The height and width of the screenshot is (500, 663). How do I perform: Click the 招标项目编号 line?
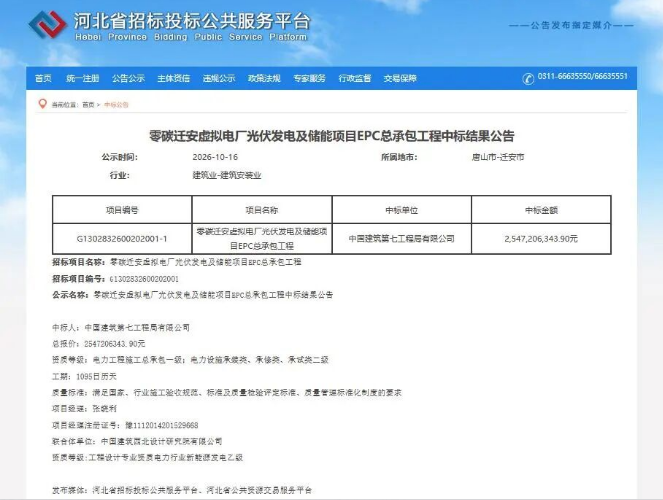tap(115, 279)
